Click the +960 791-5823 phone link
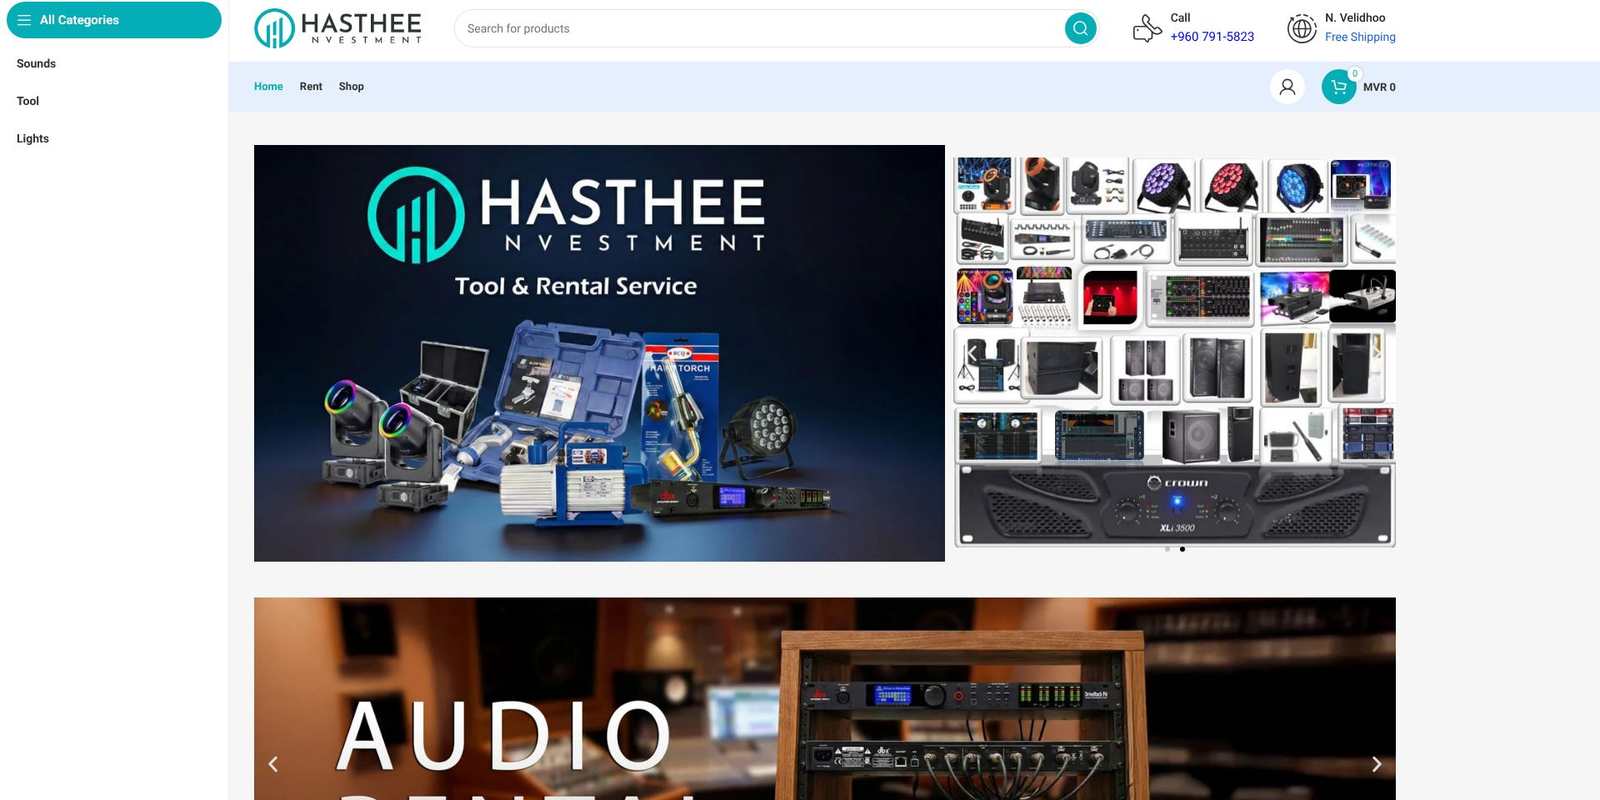This screenshot has width=1600, height=800. tap(1212, 37)
